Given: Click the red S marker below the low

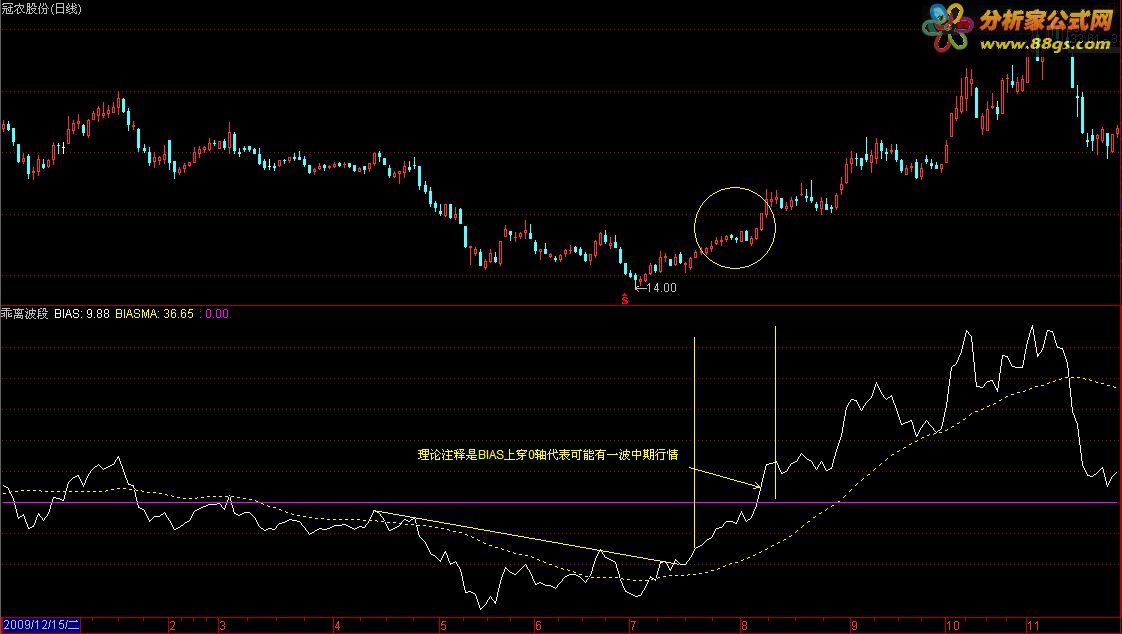Looking at the screenshot, I should pos(625,300).
